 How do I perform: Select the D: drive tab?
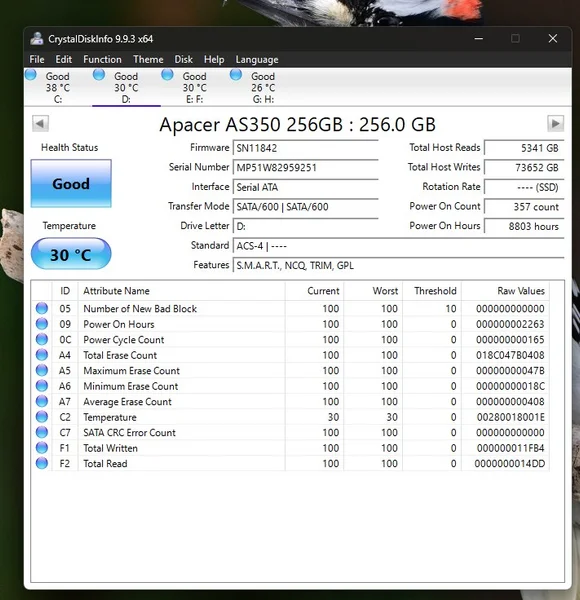click(x=126, y=87)
